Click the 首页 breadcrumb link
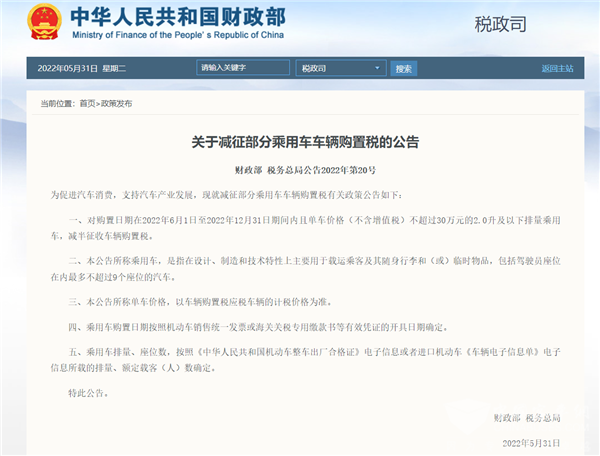600x456 pixels. [x=88, y=103]
